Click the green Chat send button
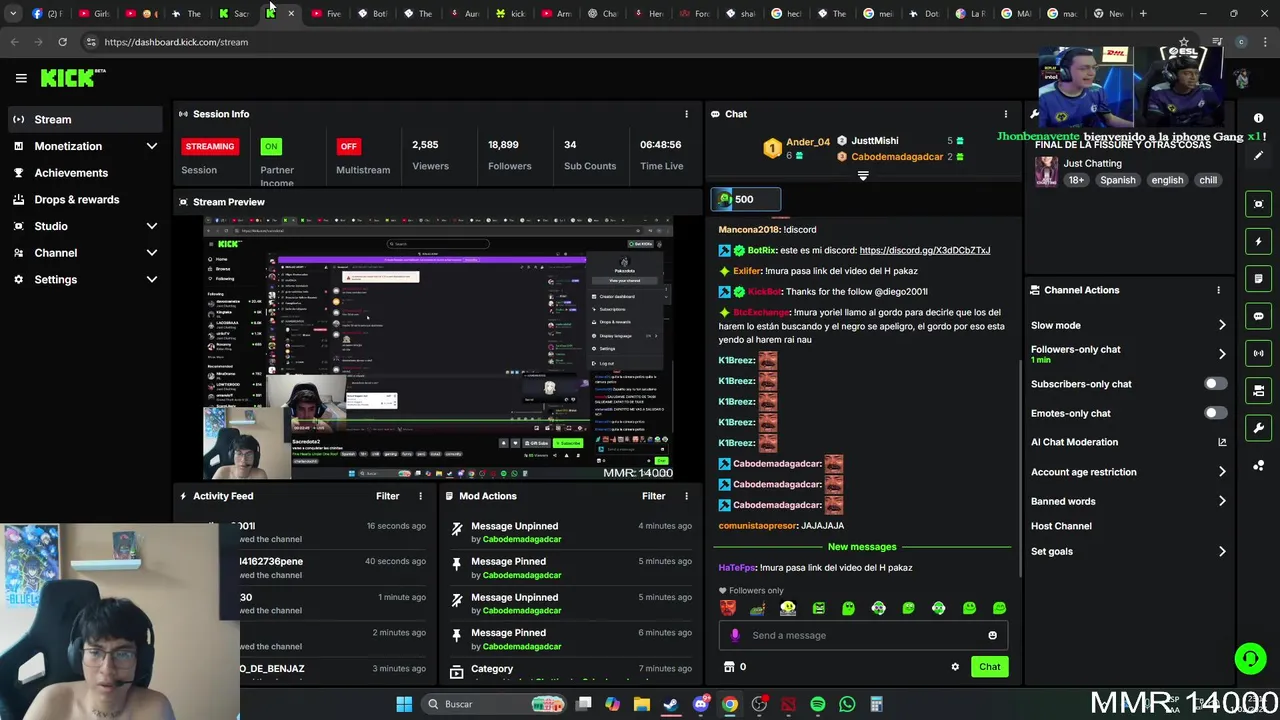Screen dimensions: 1280x720 pos(989,667)
